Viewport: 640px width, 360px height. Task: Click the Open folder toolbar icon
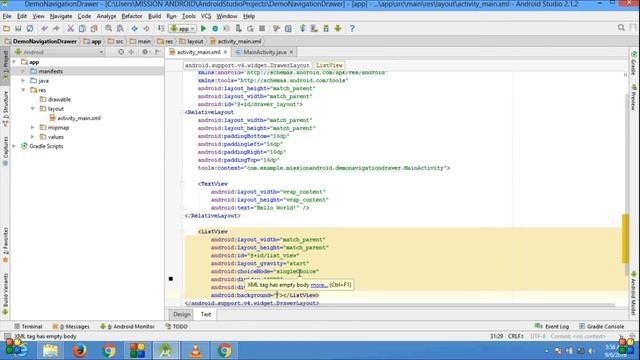click(x=6, y=29)
